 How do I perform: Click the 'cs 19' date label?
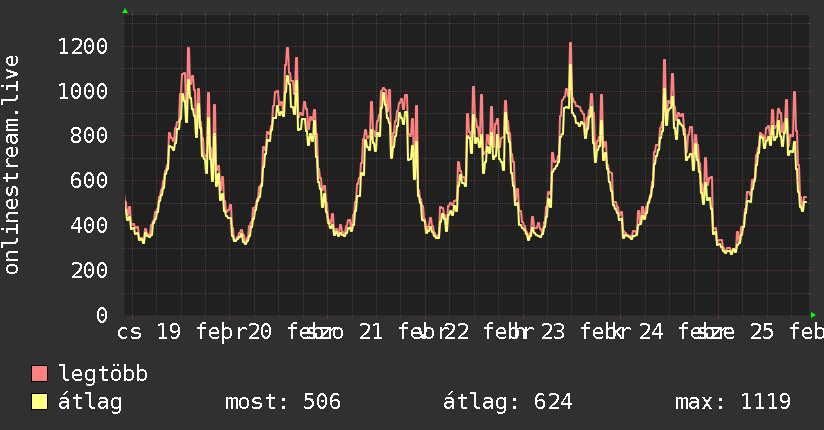(149, 332)
